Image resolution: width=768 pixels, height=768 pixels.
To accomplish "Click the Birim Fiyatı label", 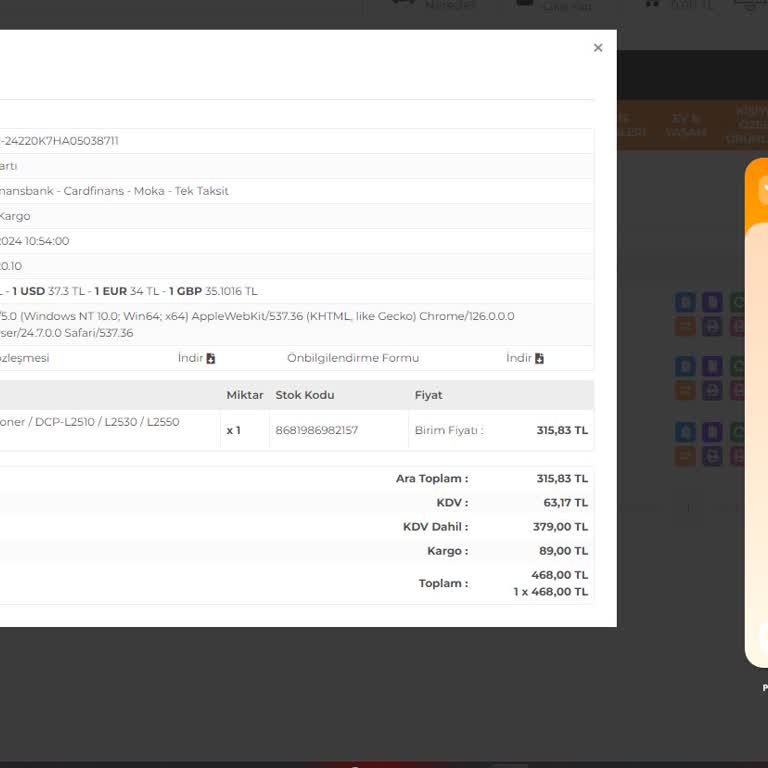I will pyautogui.click(x=449, y=431).
